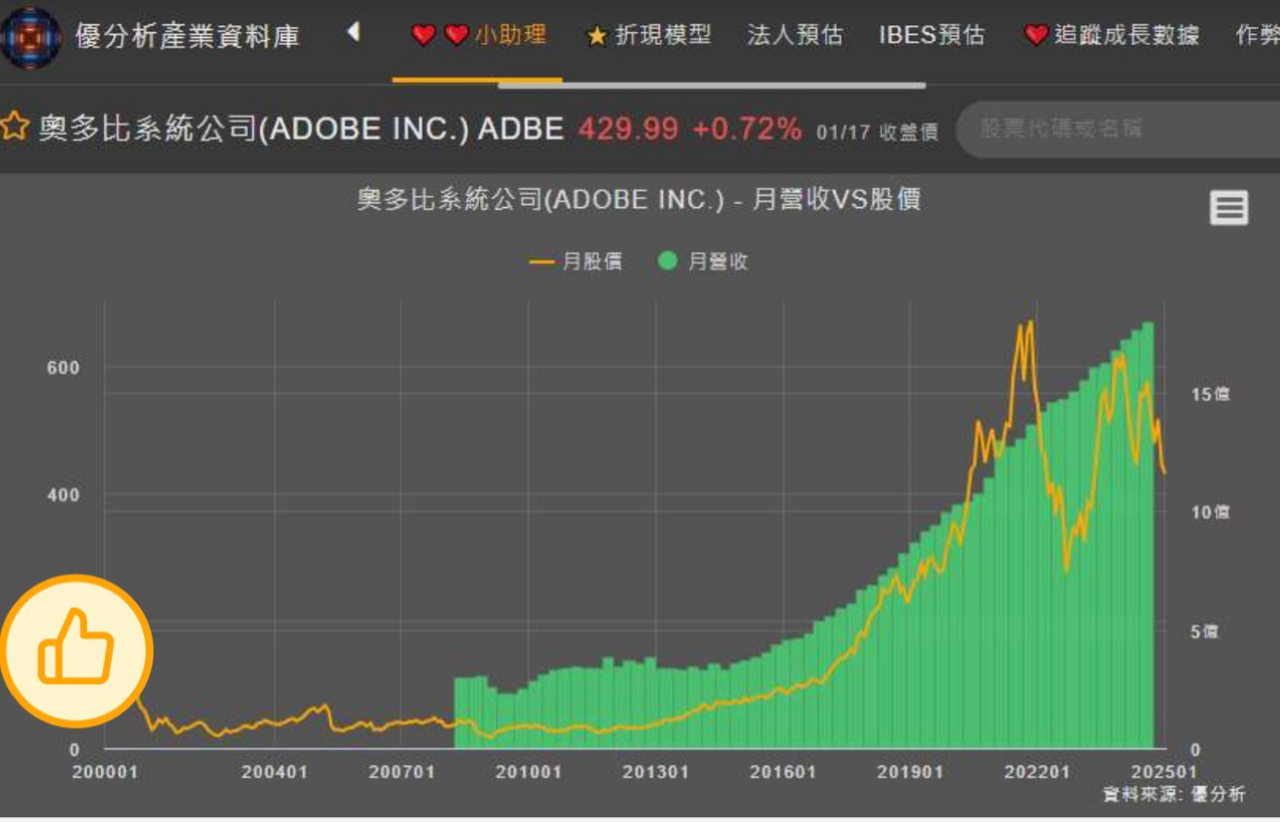Click the tallest green revenue bar

point(1149,535)
